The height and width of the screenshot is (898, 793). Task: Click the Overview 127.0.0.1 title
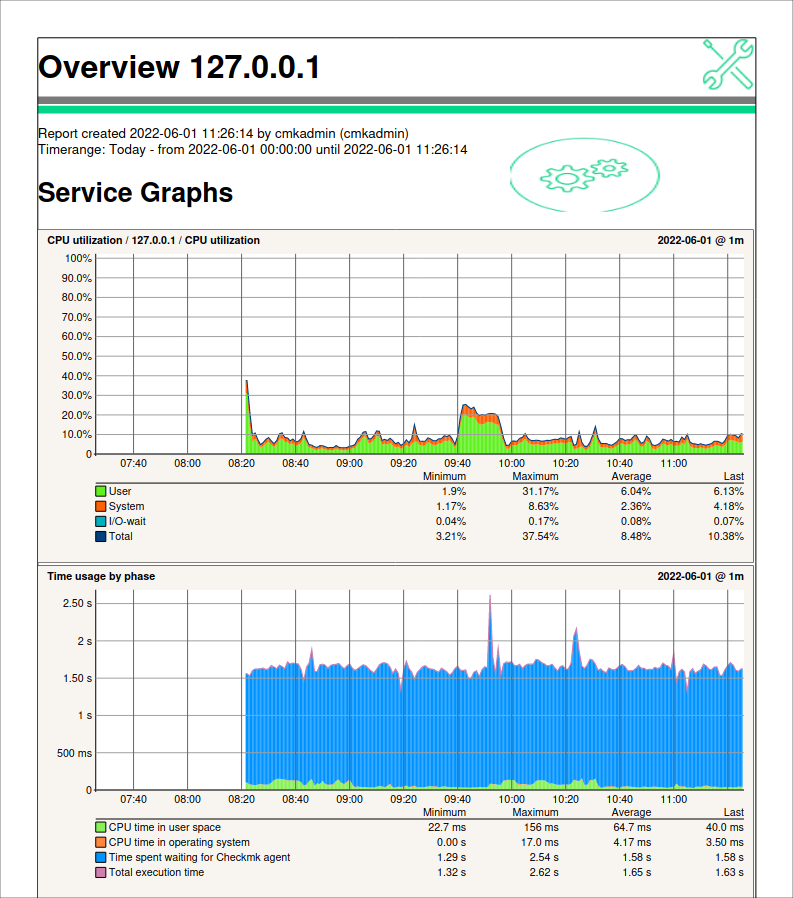(x=179, y=68)
